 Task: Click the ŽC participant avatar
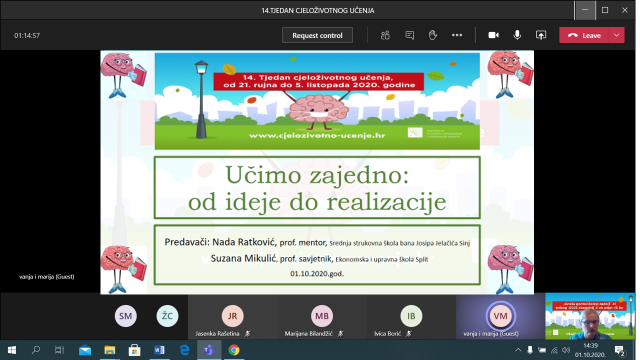coord(167,316)
